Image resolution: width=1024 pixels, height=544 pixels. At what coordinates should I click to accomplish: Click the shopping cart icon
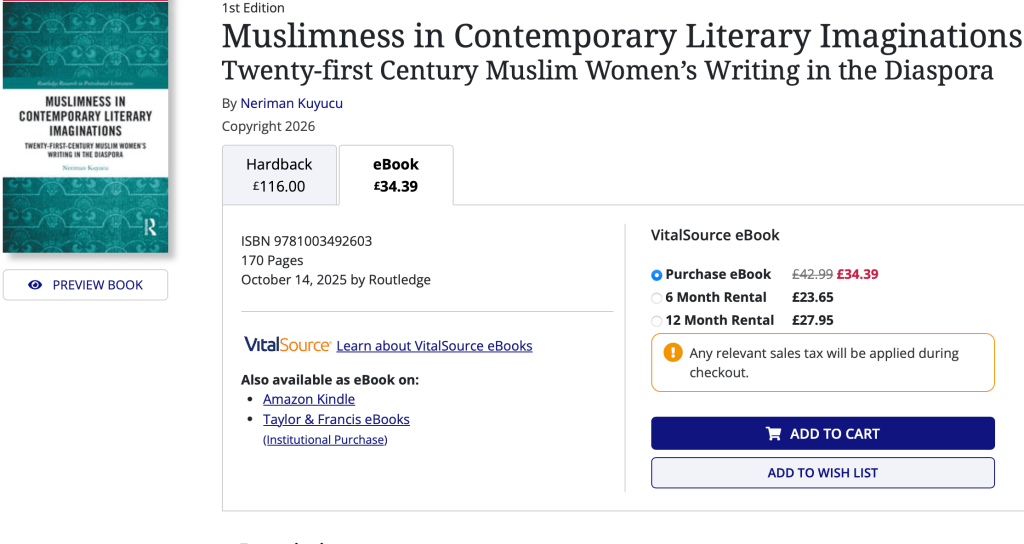[x=773, y=434]
